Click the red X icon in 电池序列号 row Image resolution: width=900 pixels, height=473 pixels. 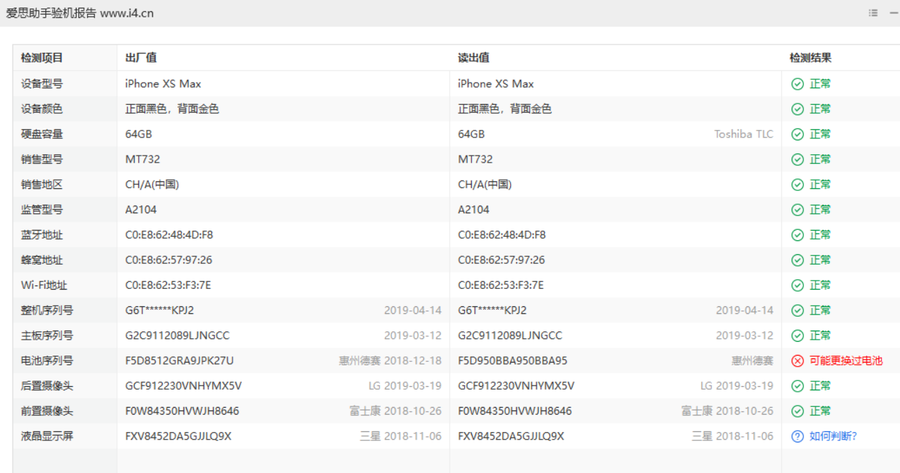(x=797, y=360)
